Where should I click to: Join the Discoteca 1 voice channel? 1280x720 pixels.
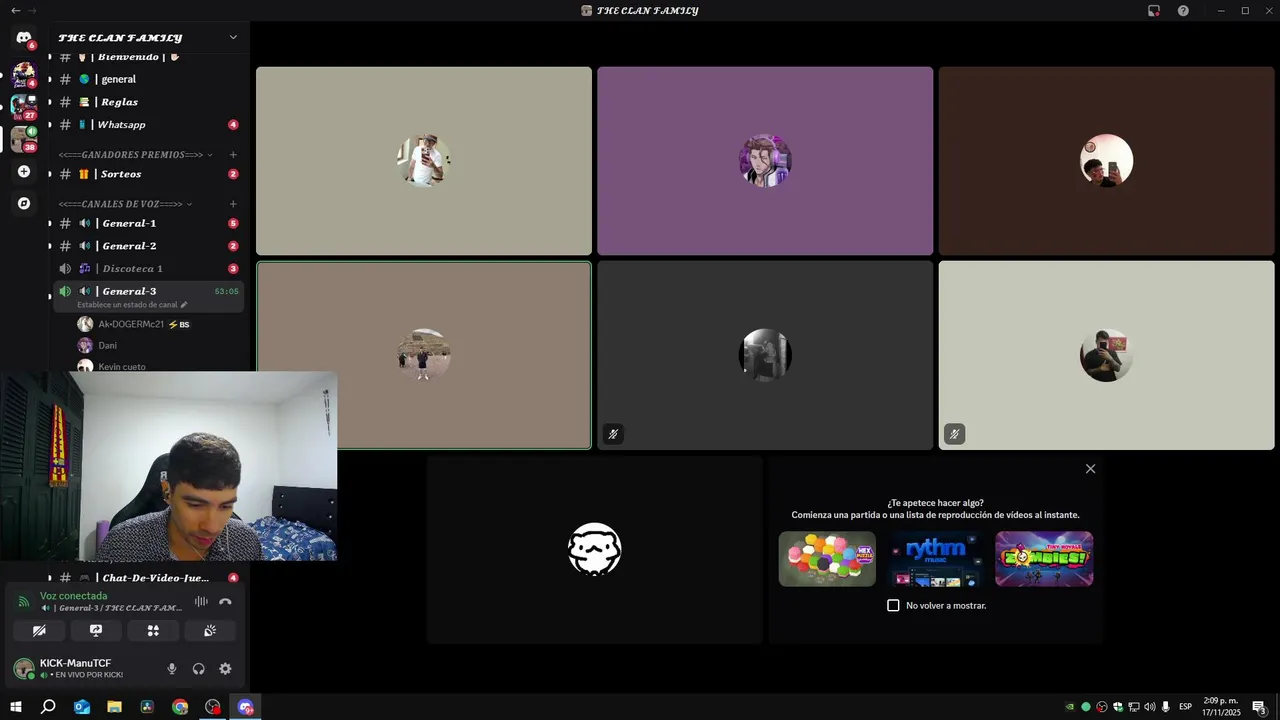click(148, 269)
